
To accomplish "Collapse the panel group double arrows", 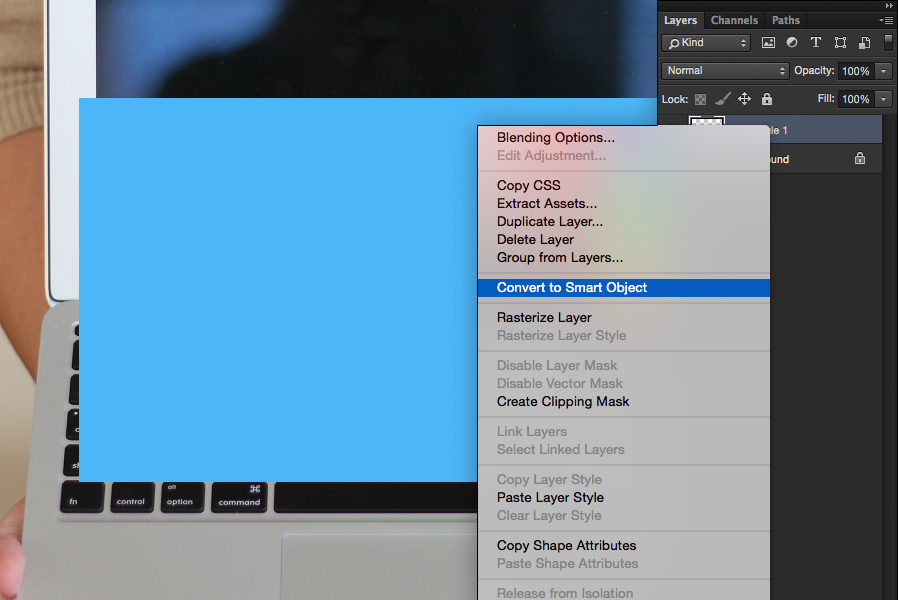I will [889, 5].
